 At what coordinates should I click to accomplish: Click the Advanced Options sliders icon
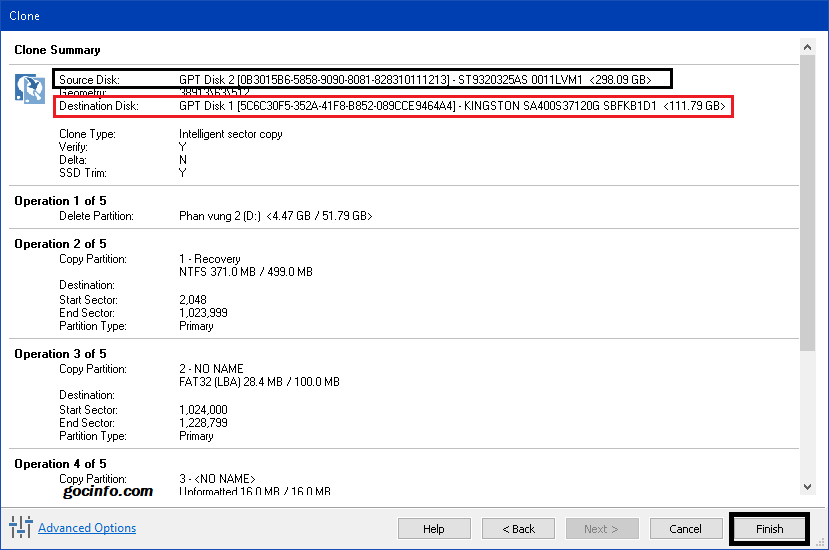(20, 527)
